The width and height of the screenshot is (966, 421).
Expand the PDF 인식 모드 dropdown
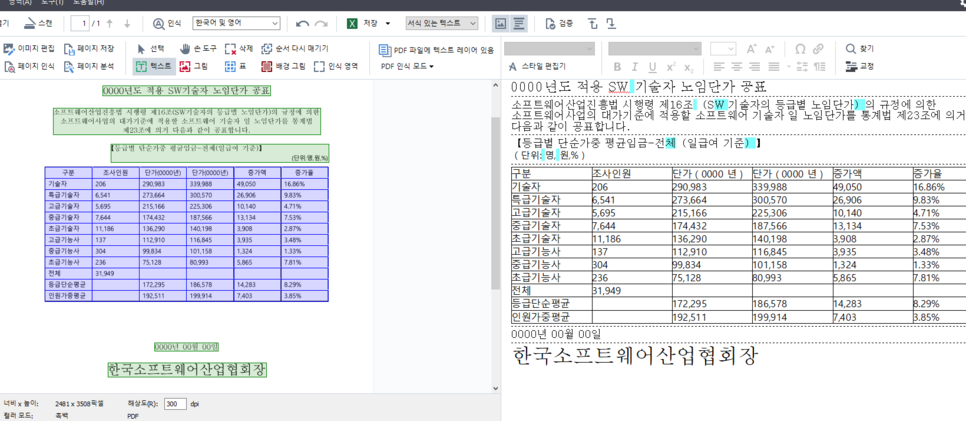coord(407,66)
